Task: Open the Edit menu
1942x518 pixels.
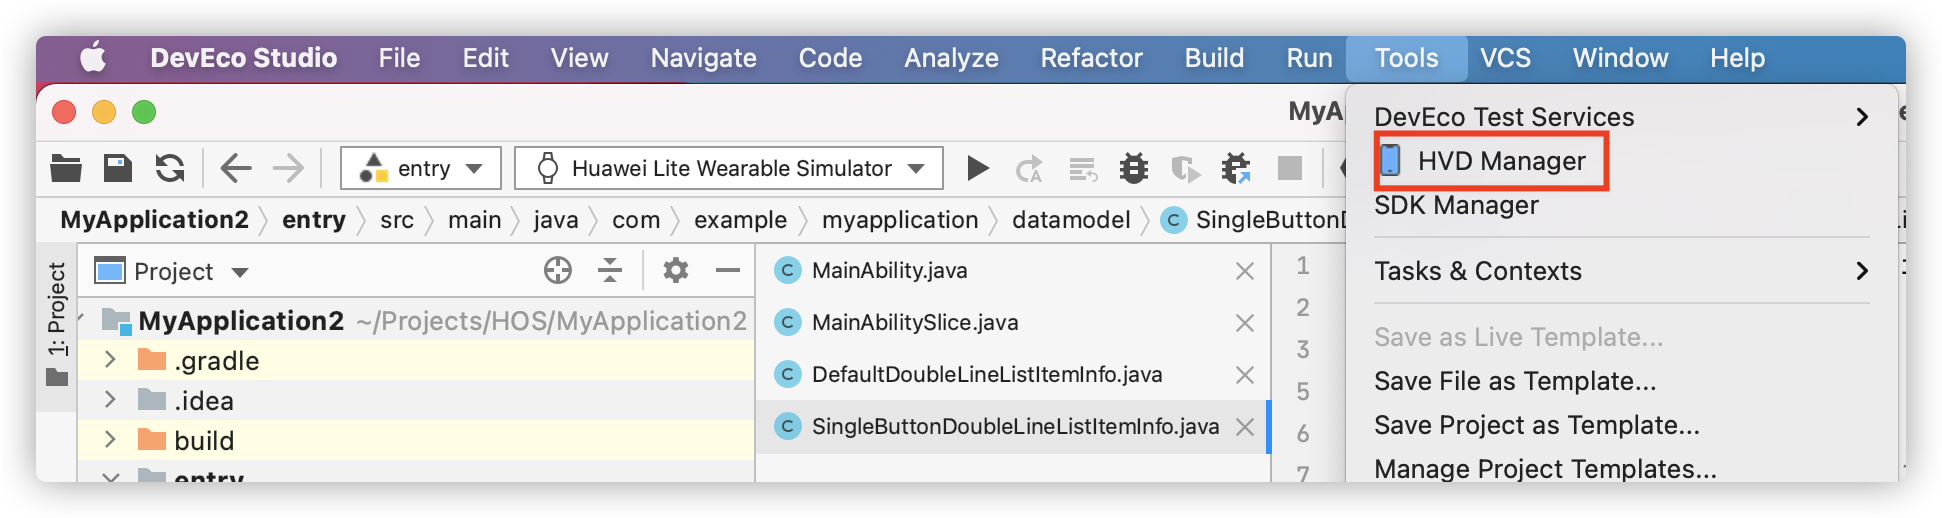Action: click(485, 58)
